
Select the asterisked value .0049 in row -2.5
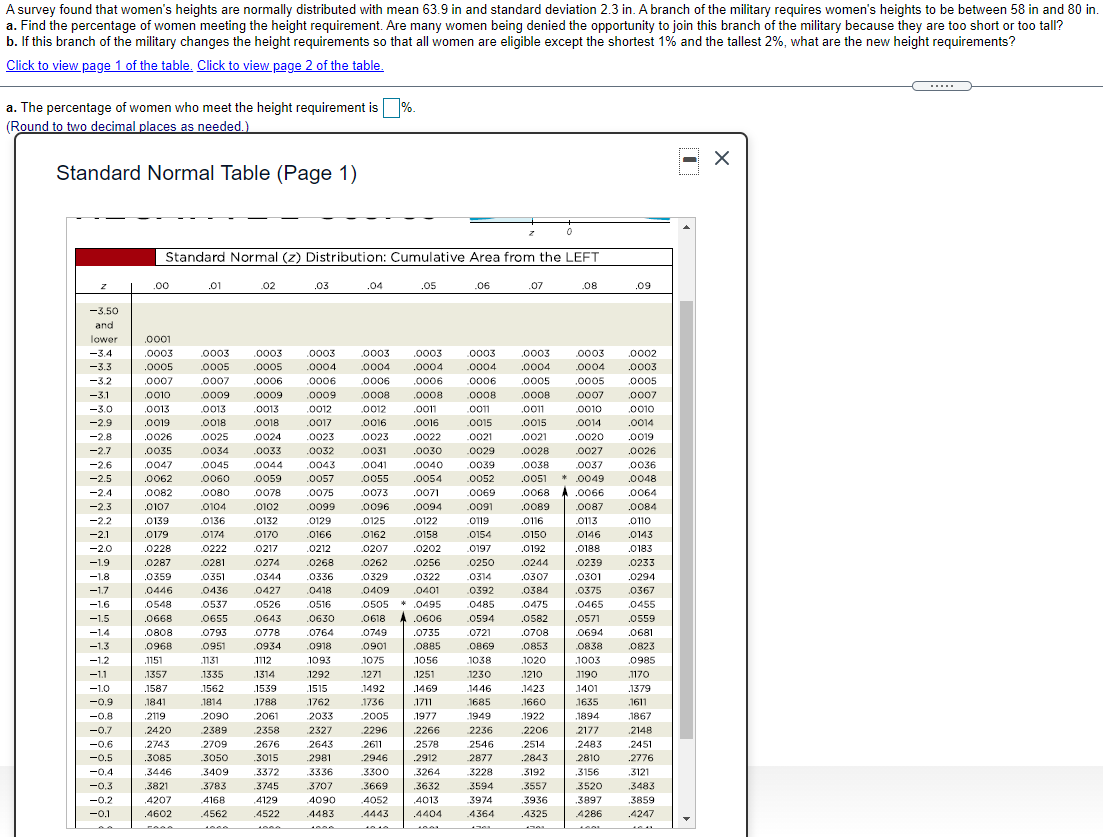click(x=590, y=479)
